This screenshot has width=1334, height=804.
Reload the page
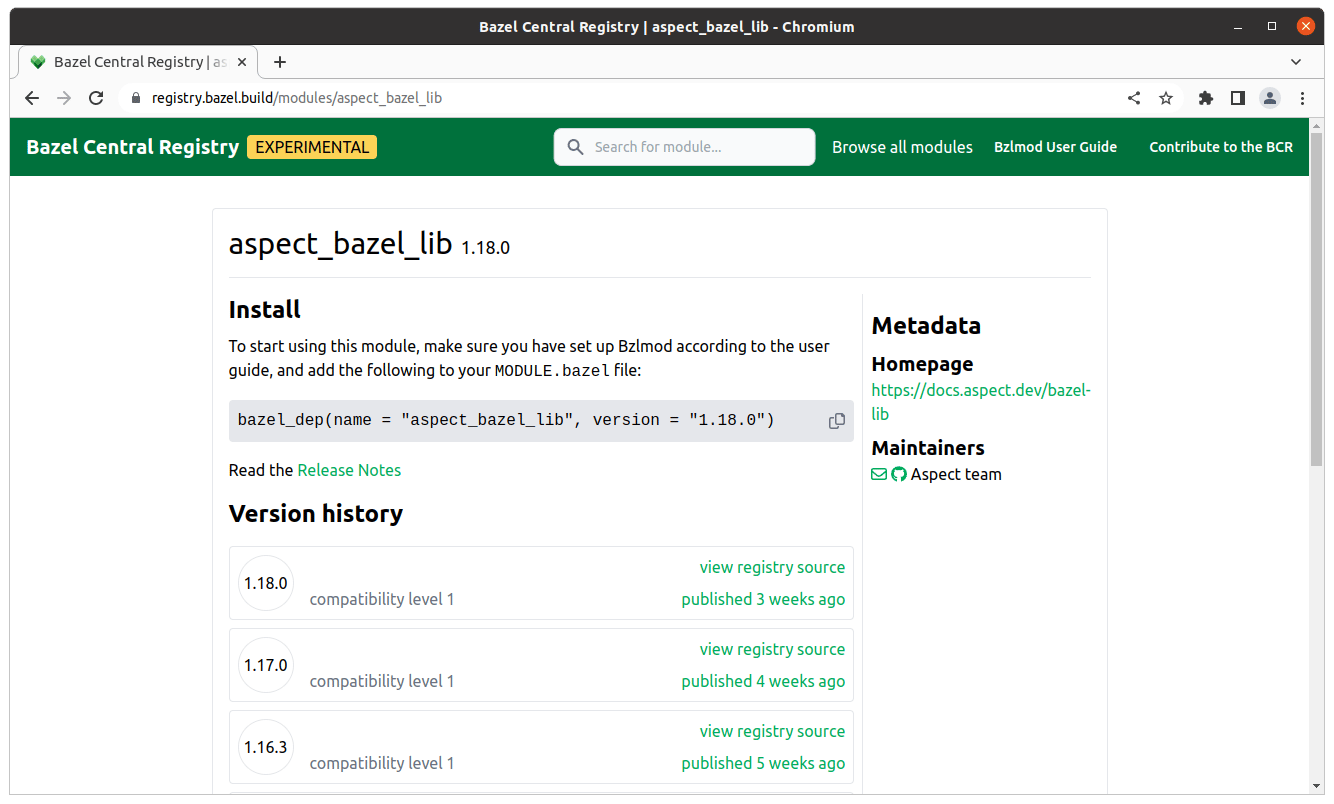click(x=96, y=98)
